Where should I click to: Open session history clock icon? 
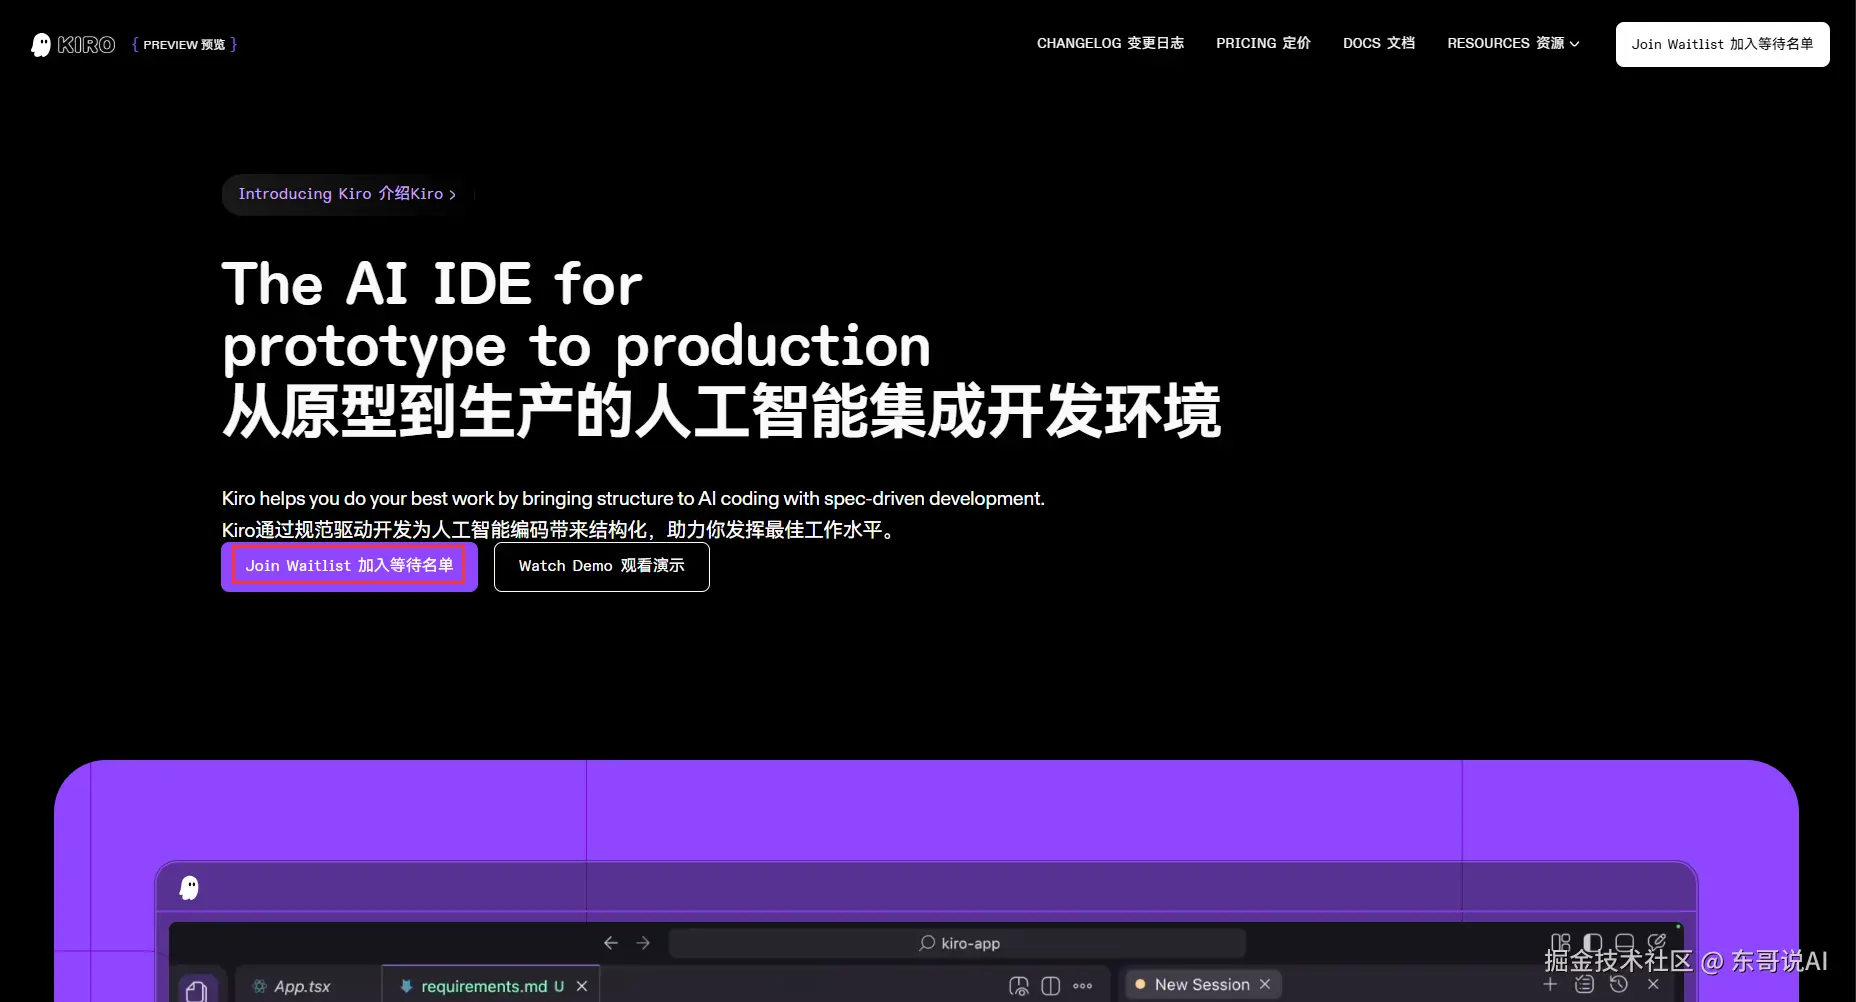tap(1619, 985)
